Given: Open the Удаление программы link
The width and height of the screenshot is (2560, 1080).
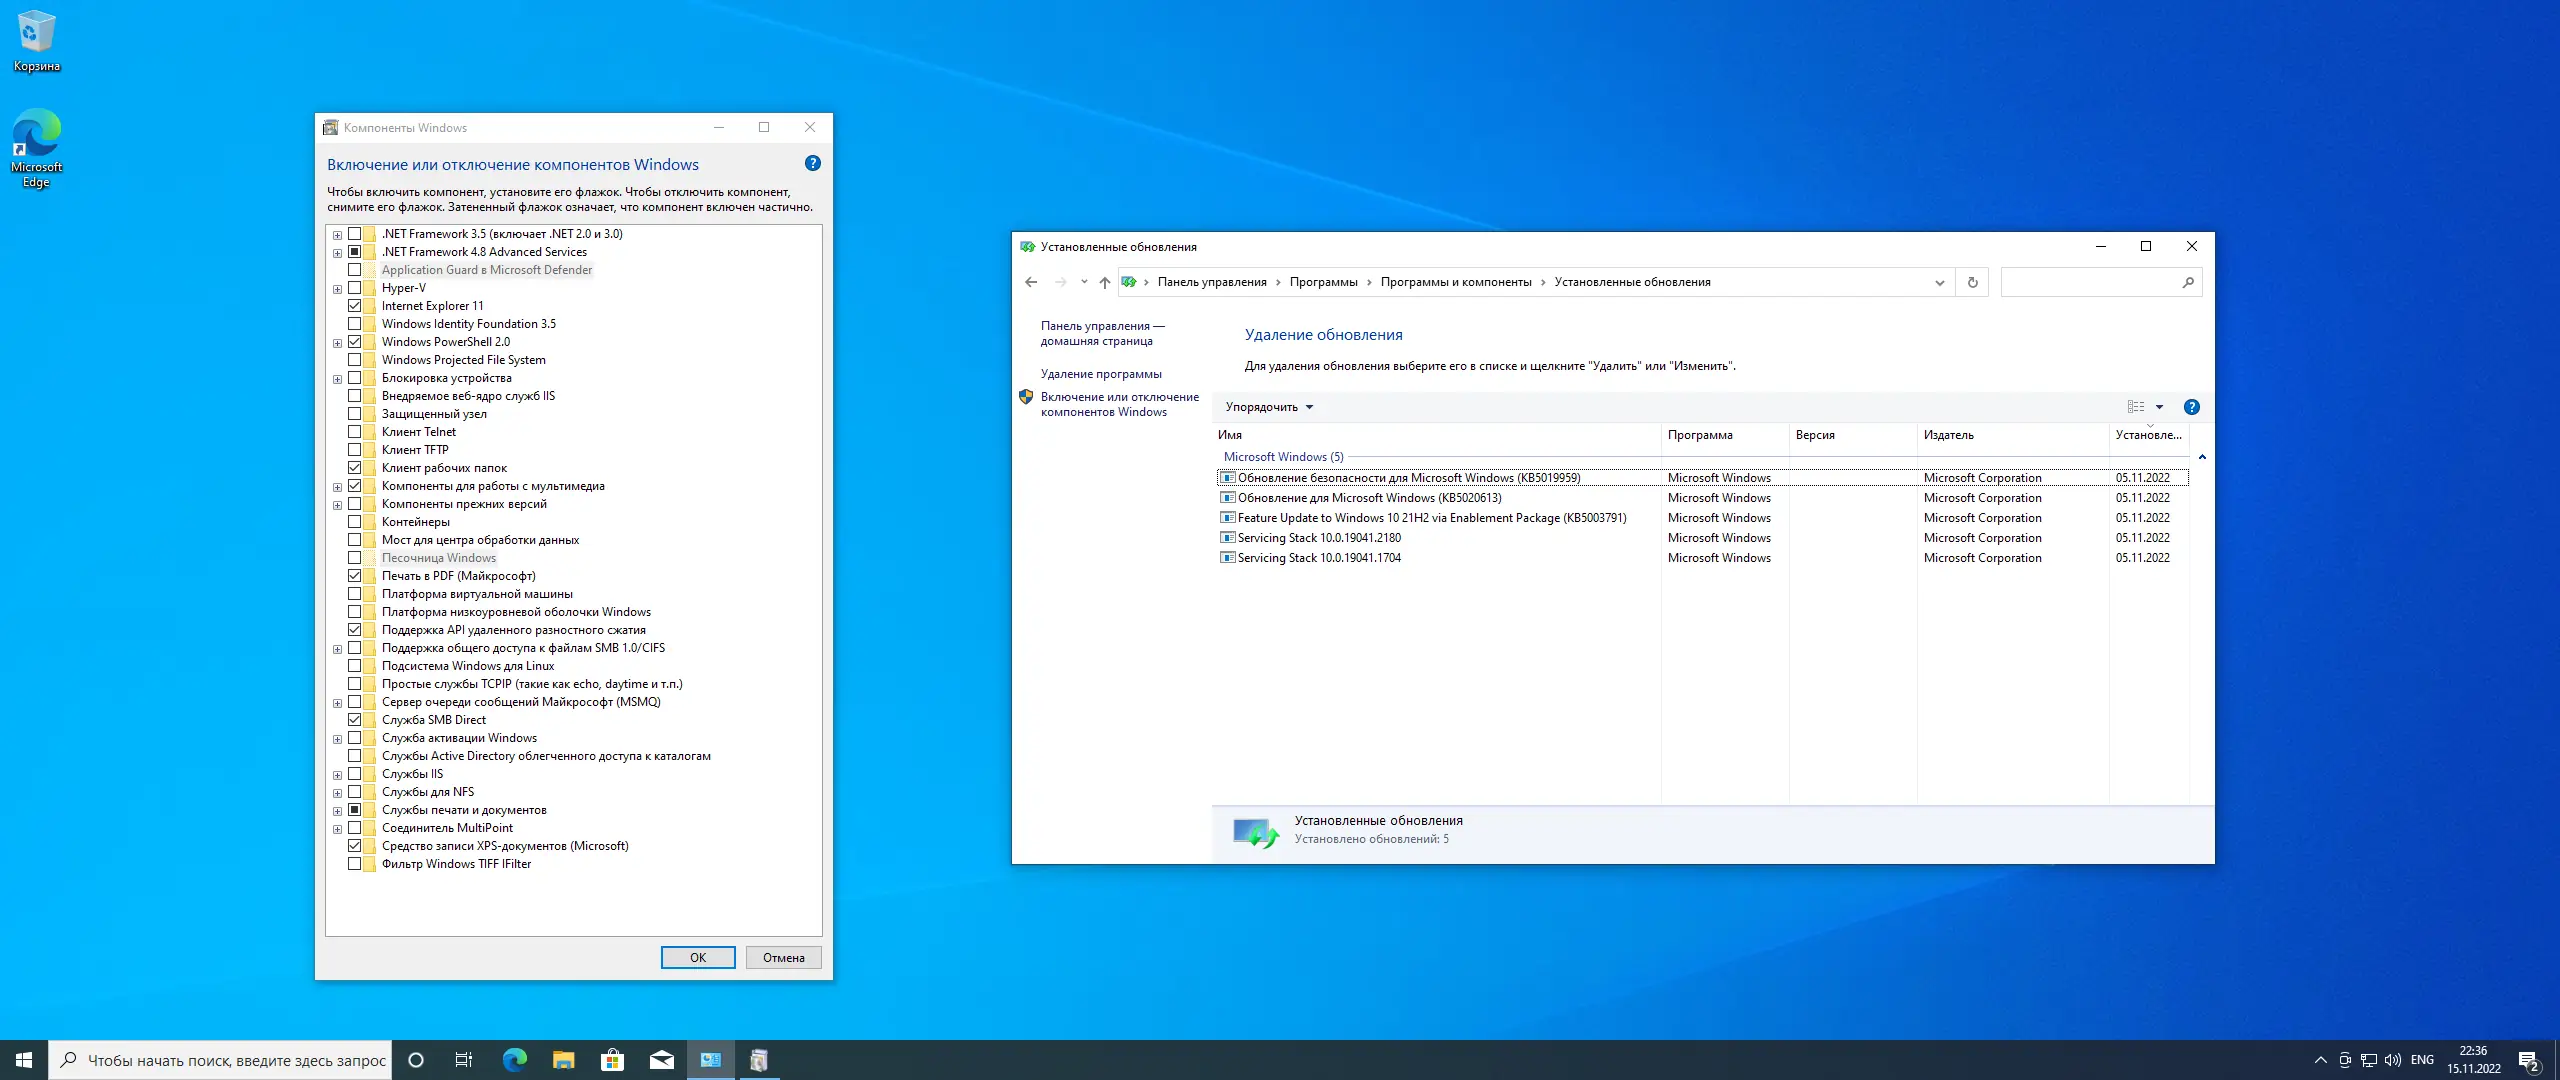Looking at the screenshot, I should (x=1100, y=374).
